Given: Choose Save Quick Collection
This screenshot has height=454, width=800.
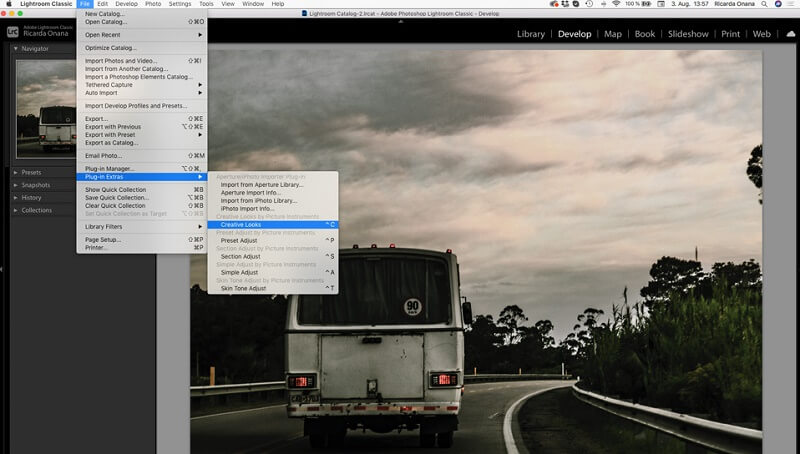Looking at the screenshot, I should coord(142,198).
